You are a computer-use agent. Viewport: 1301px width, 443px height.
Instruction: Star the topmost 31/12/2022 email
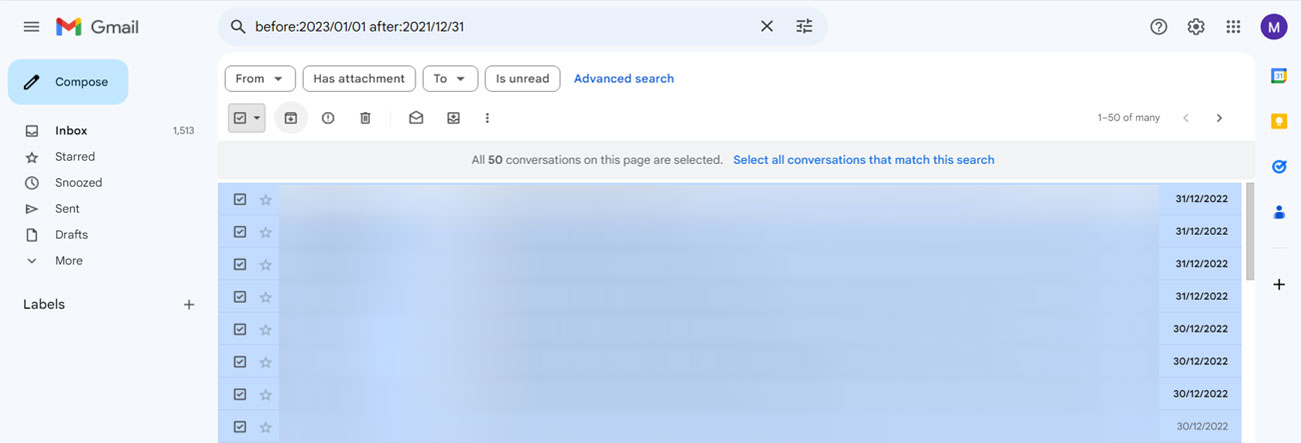click(265, 199)
